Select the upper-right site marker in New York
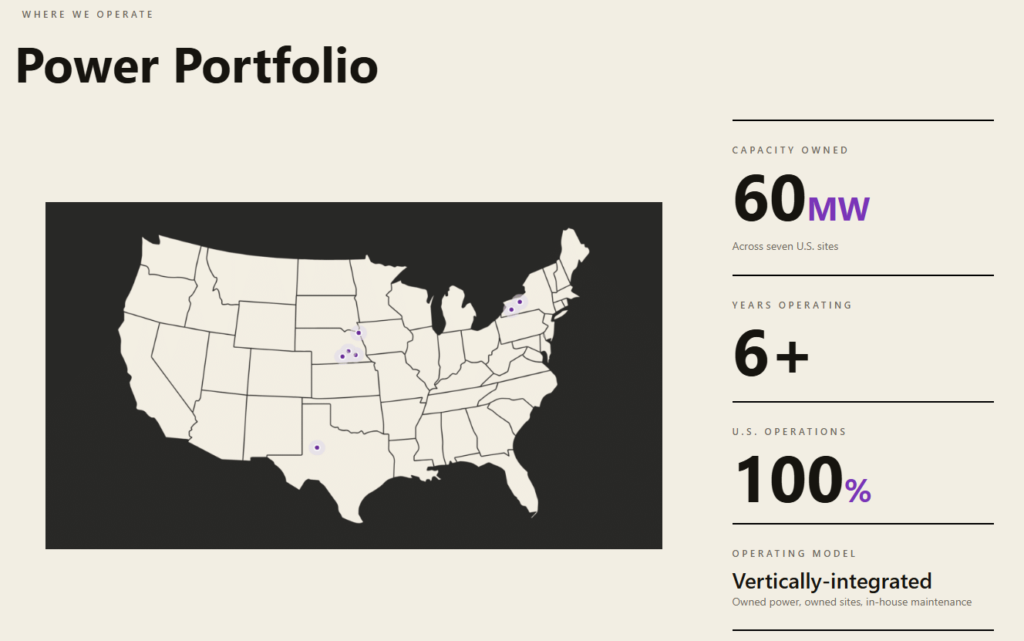 [x=520, y=302]
